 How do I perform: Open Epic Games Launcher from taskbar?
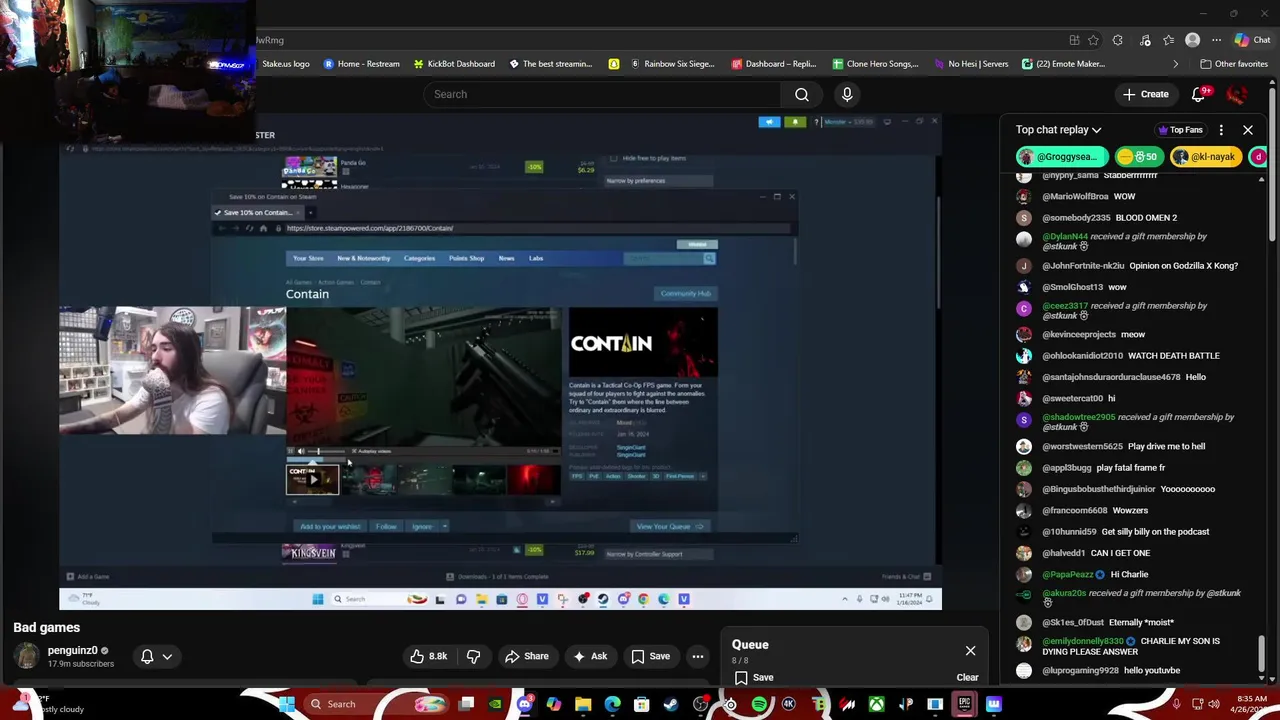pos(964,704)
